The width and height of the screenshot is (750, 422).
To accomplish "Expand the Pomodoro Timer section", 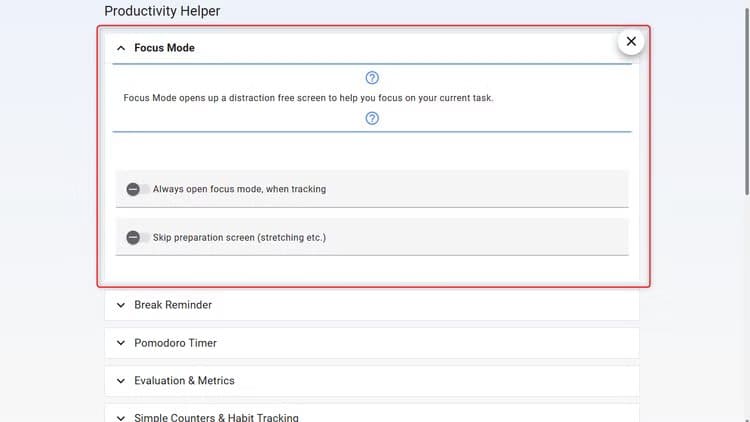I will click(372, 343).
